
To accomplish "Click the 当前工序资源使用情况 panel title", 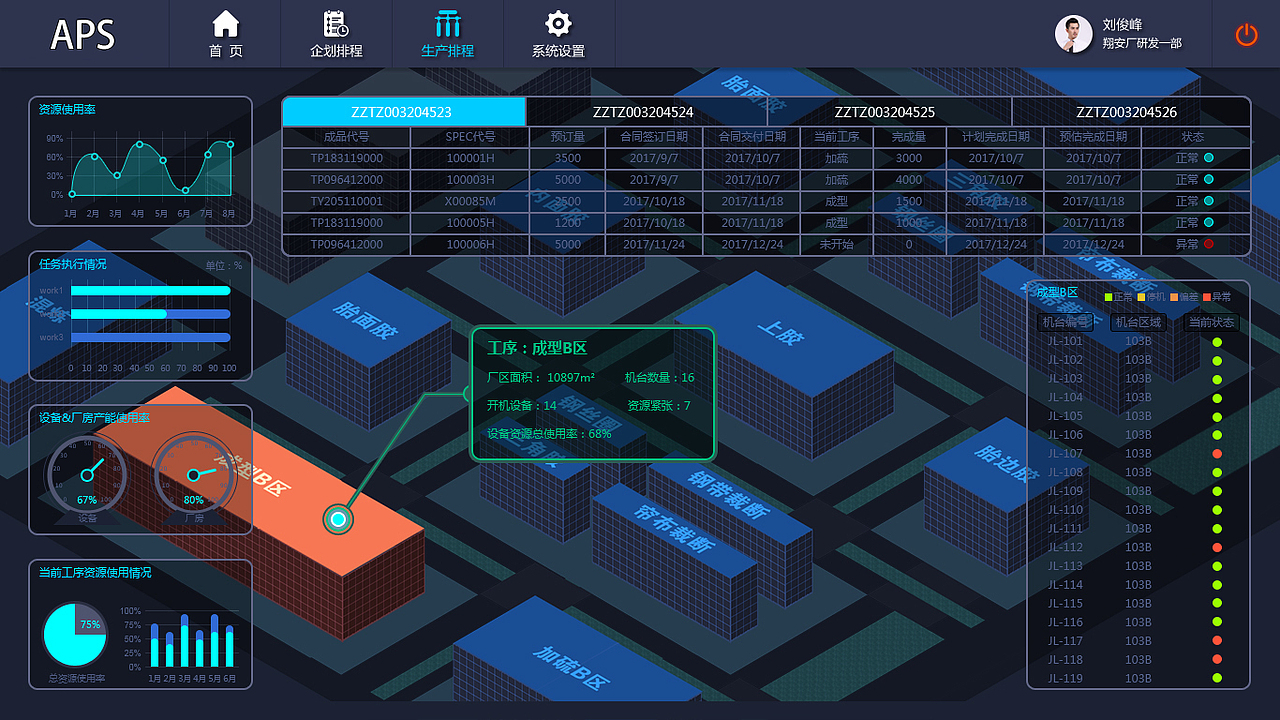I will (95, 573).
